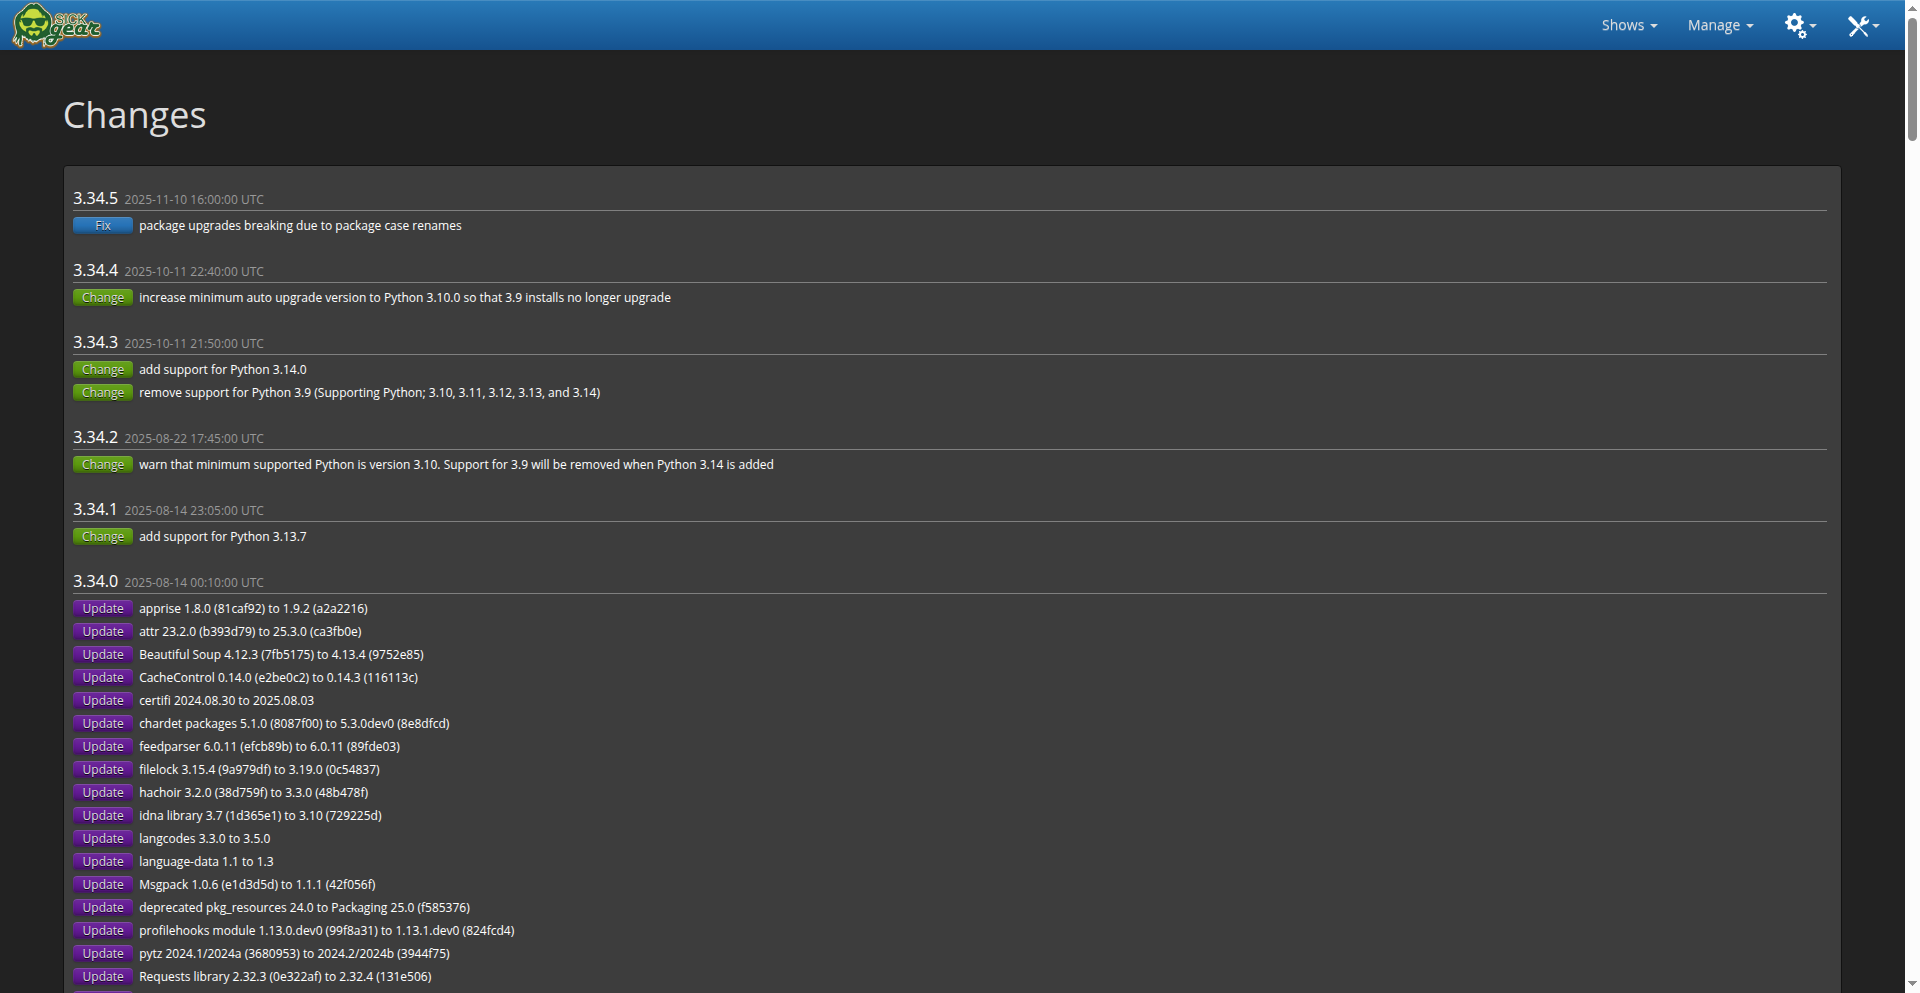Viewport: 1920px width, 993px height.
Task: Click the Fix badge under 3.34.5
Action: tap(103, 226)
